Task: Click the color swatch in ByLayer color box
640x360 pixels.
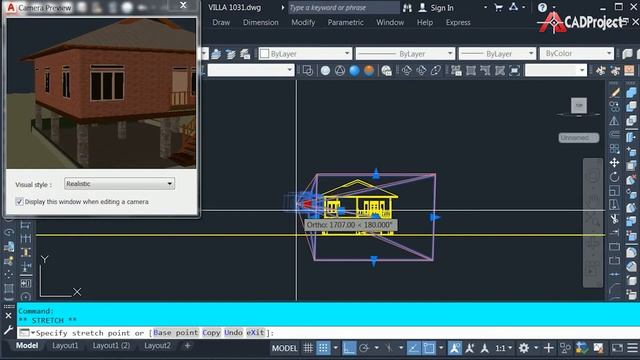Action: pyautogui.click(x=264, y=53)
